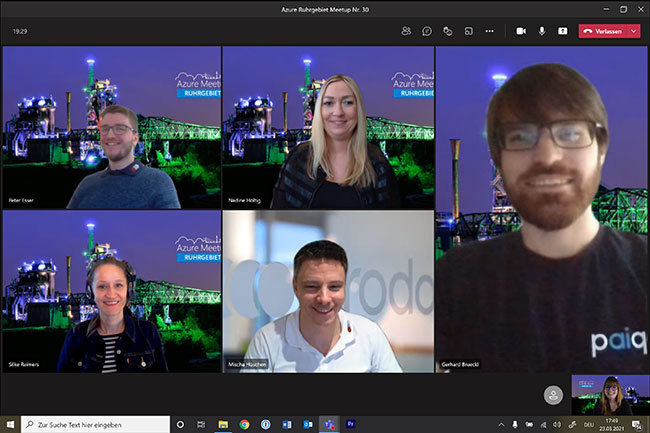
Task: Click the Silke Reimers name label
Action: (24, 364)
